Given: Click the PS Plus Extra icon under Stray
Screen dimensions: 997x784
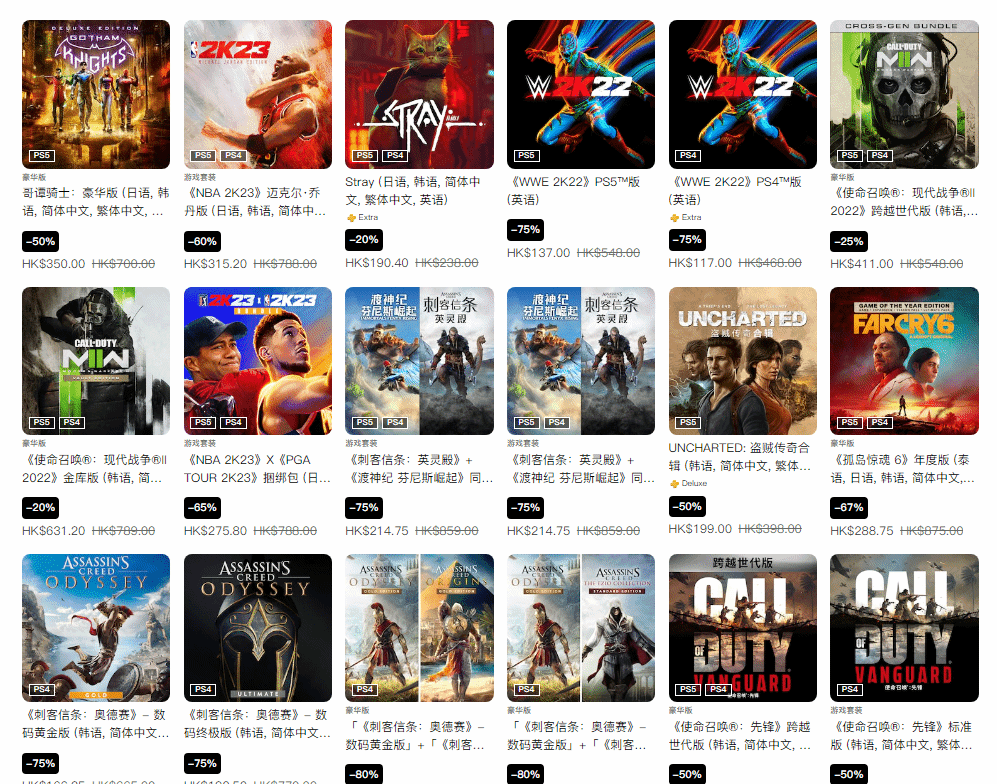Looking at the screenshot, I should point(351,217).
